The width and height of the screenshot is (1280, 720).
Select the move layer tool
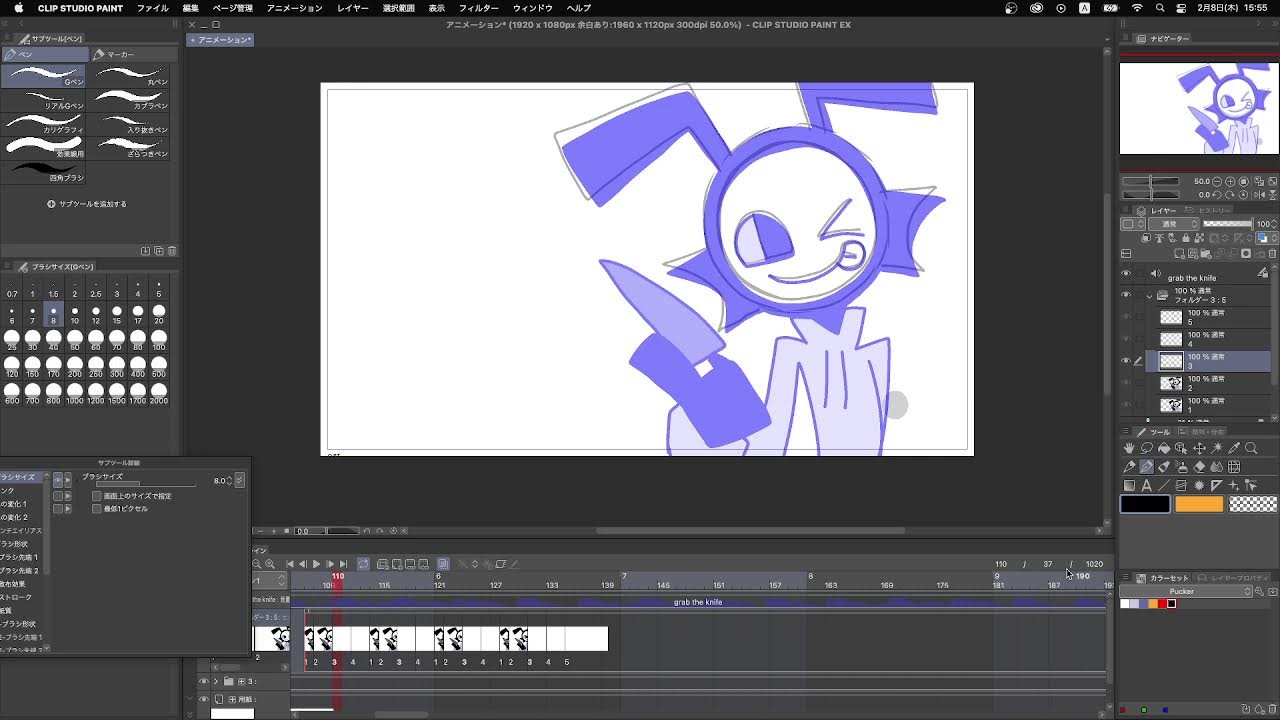point(1199,448)
